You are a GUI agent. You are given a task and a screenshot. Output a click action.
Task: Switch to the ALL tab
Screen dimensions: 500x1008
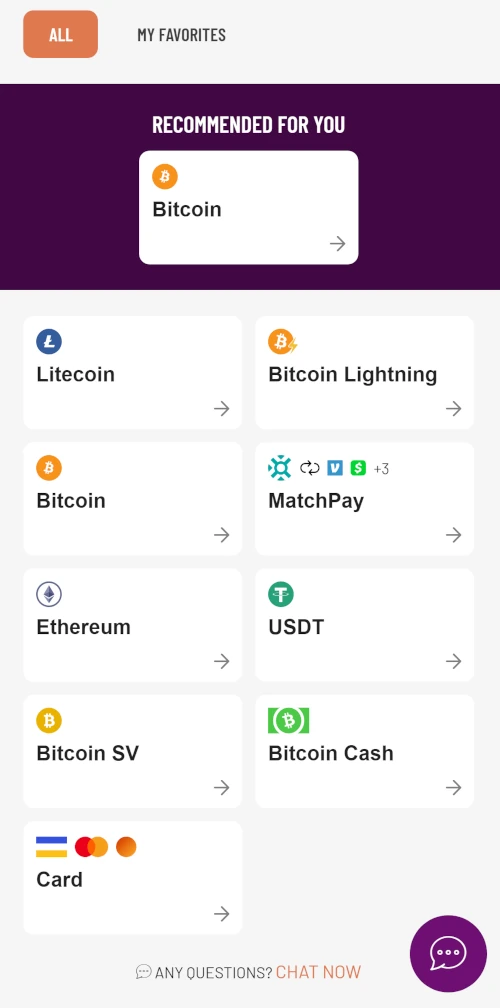click(60, 34)
